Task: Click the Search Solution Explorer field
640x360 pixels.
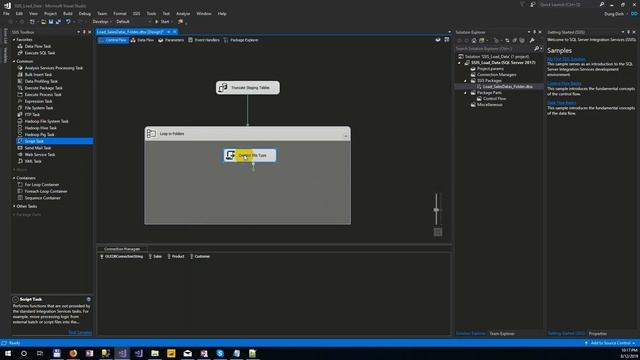Action: click(495, 49)
